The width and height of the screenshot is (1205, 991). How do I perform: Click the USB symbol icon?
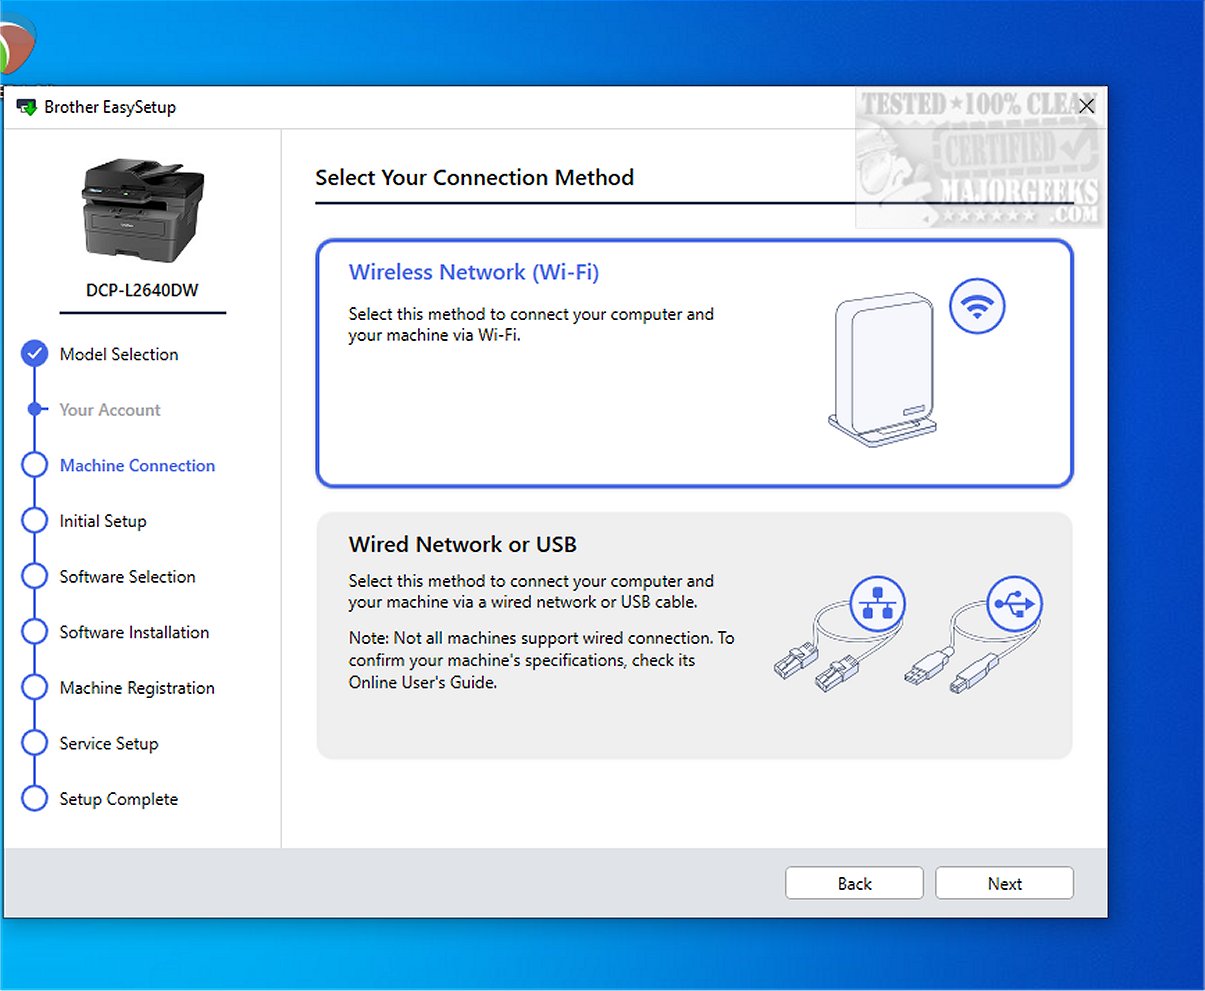[x=1015, y=604]
